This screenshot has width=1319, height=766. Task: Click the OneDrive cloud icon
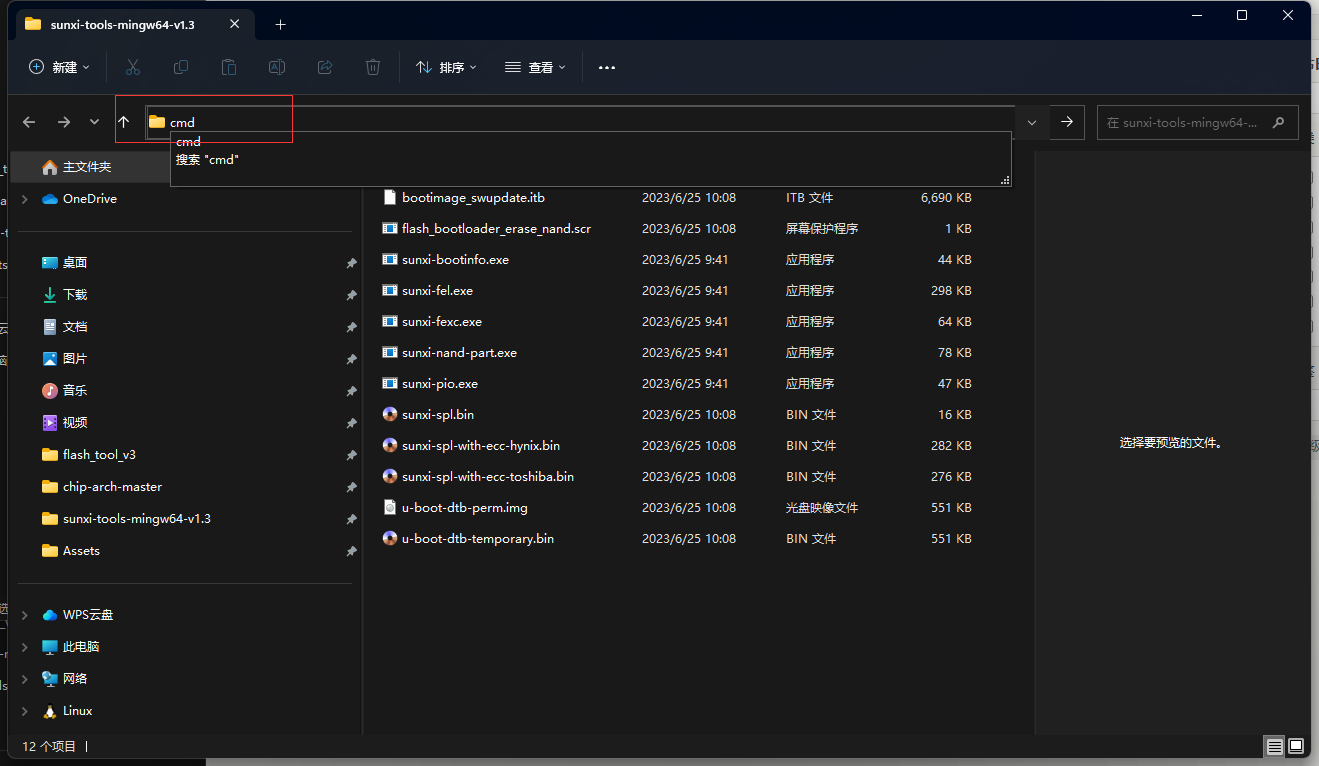click(50, 199)
